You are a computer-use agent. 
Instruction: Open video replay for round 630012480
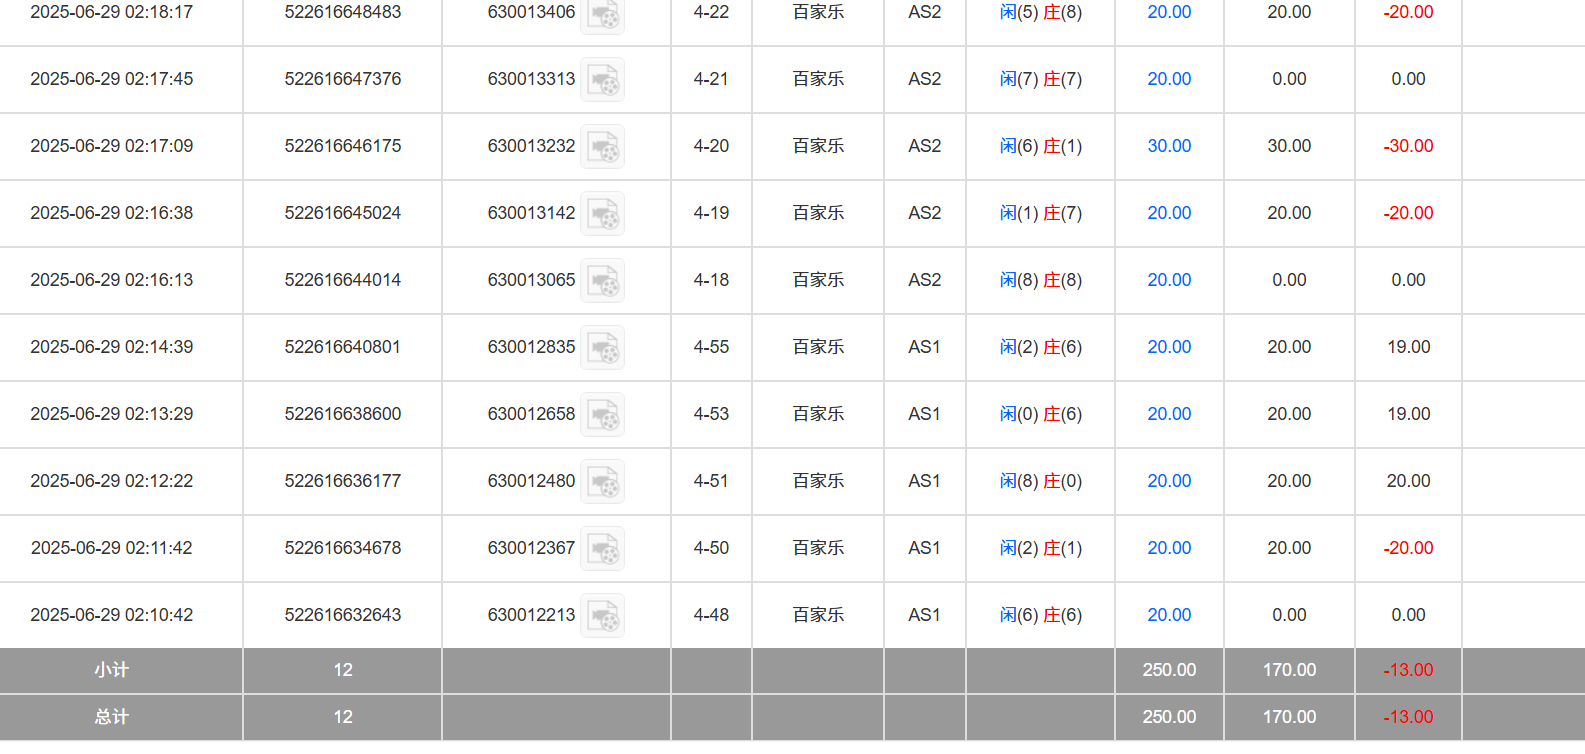pyautogui.click(x=603, y=482)
